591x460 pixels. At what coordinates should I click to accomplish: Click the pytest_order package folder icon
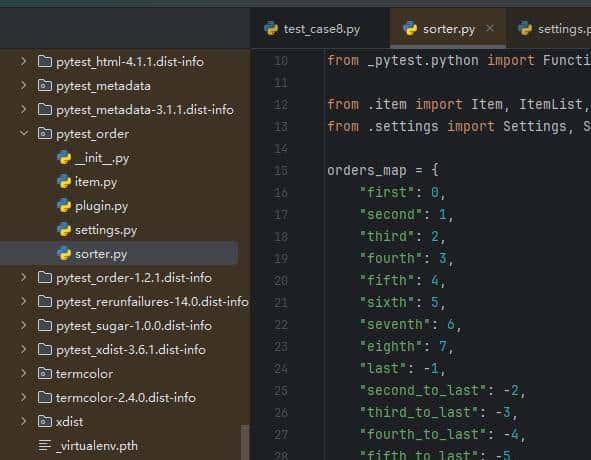coord(45,133)
